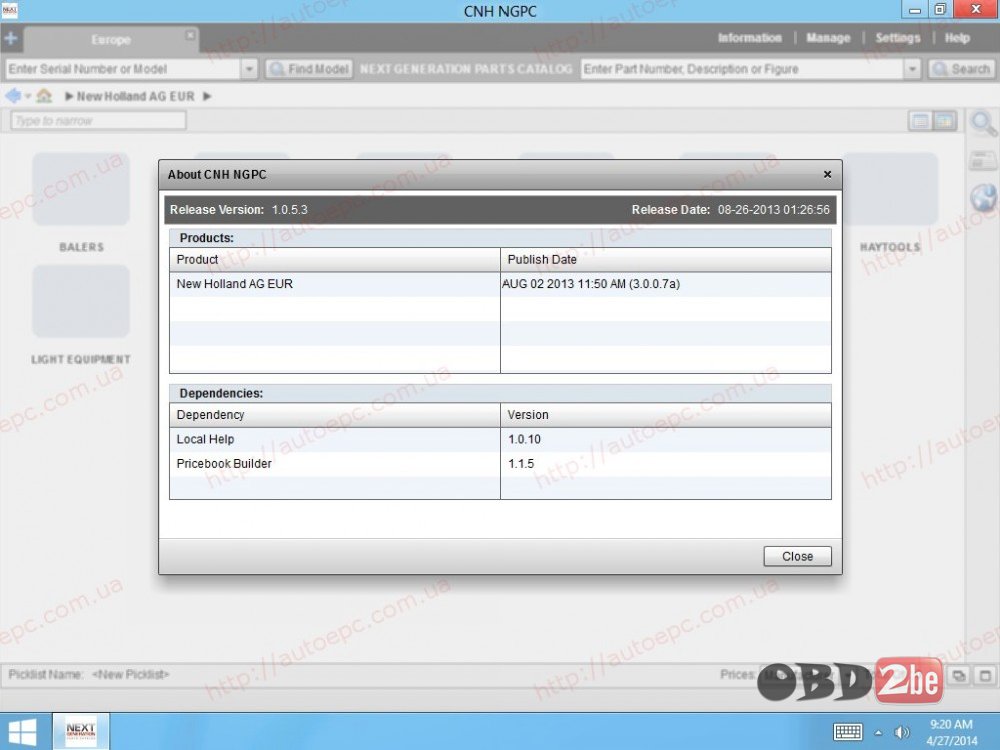Expand the serial number or model dropdown
This screenshot has width=1000, height=750.
pos(249,69)
